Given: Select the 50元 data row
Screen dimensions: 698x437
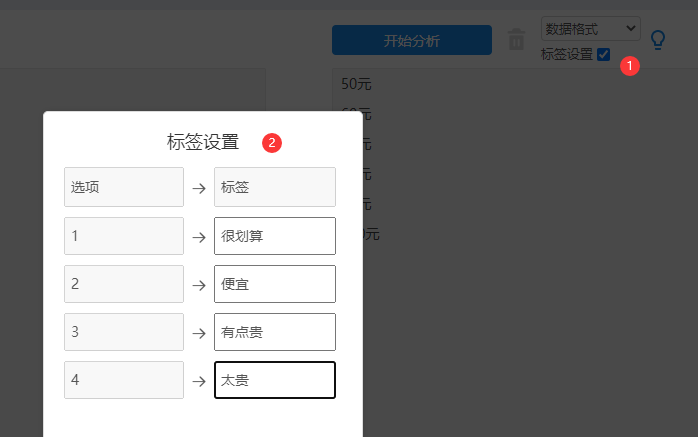Looking at the screenshot, I should (x=358, y=83).
